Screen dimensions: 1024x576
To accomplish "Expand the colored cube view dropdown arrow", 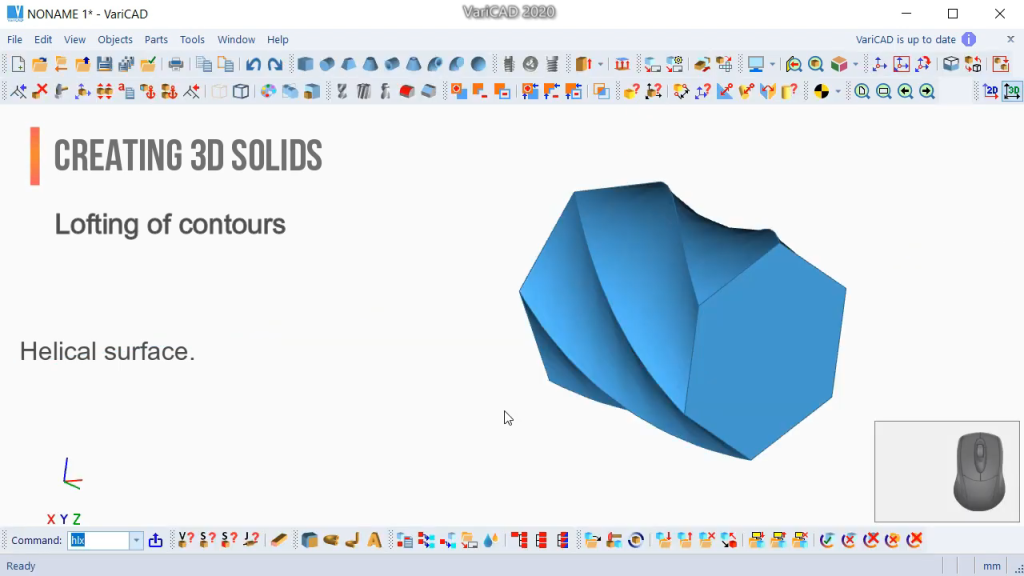I will click(x=855, y=64).
